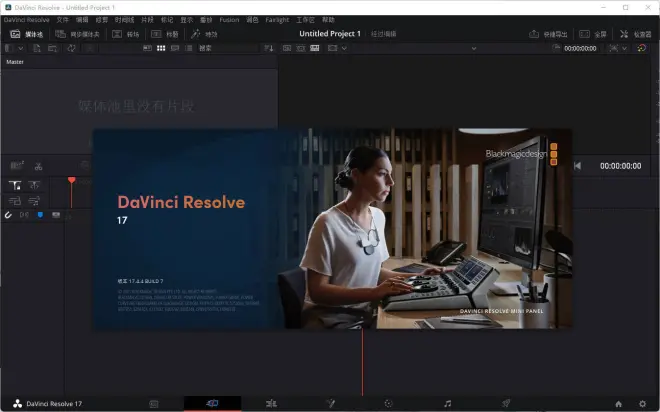Click the red timeline playhead marker
Image resolution: width=660 pixels, height=412 pixels.
click(72, 180)
